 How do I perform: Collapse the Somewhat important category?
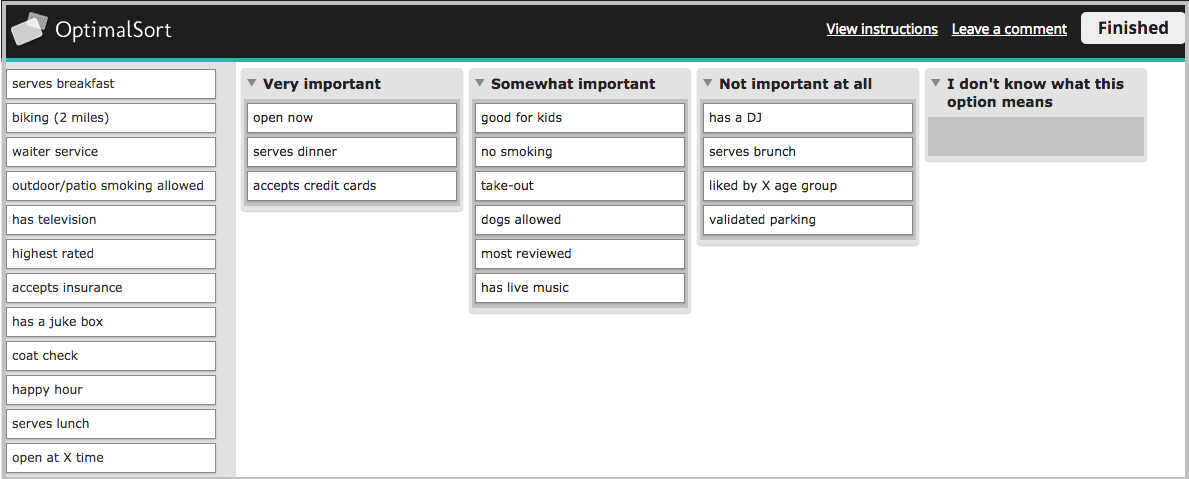pos(480,83)
